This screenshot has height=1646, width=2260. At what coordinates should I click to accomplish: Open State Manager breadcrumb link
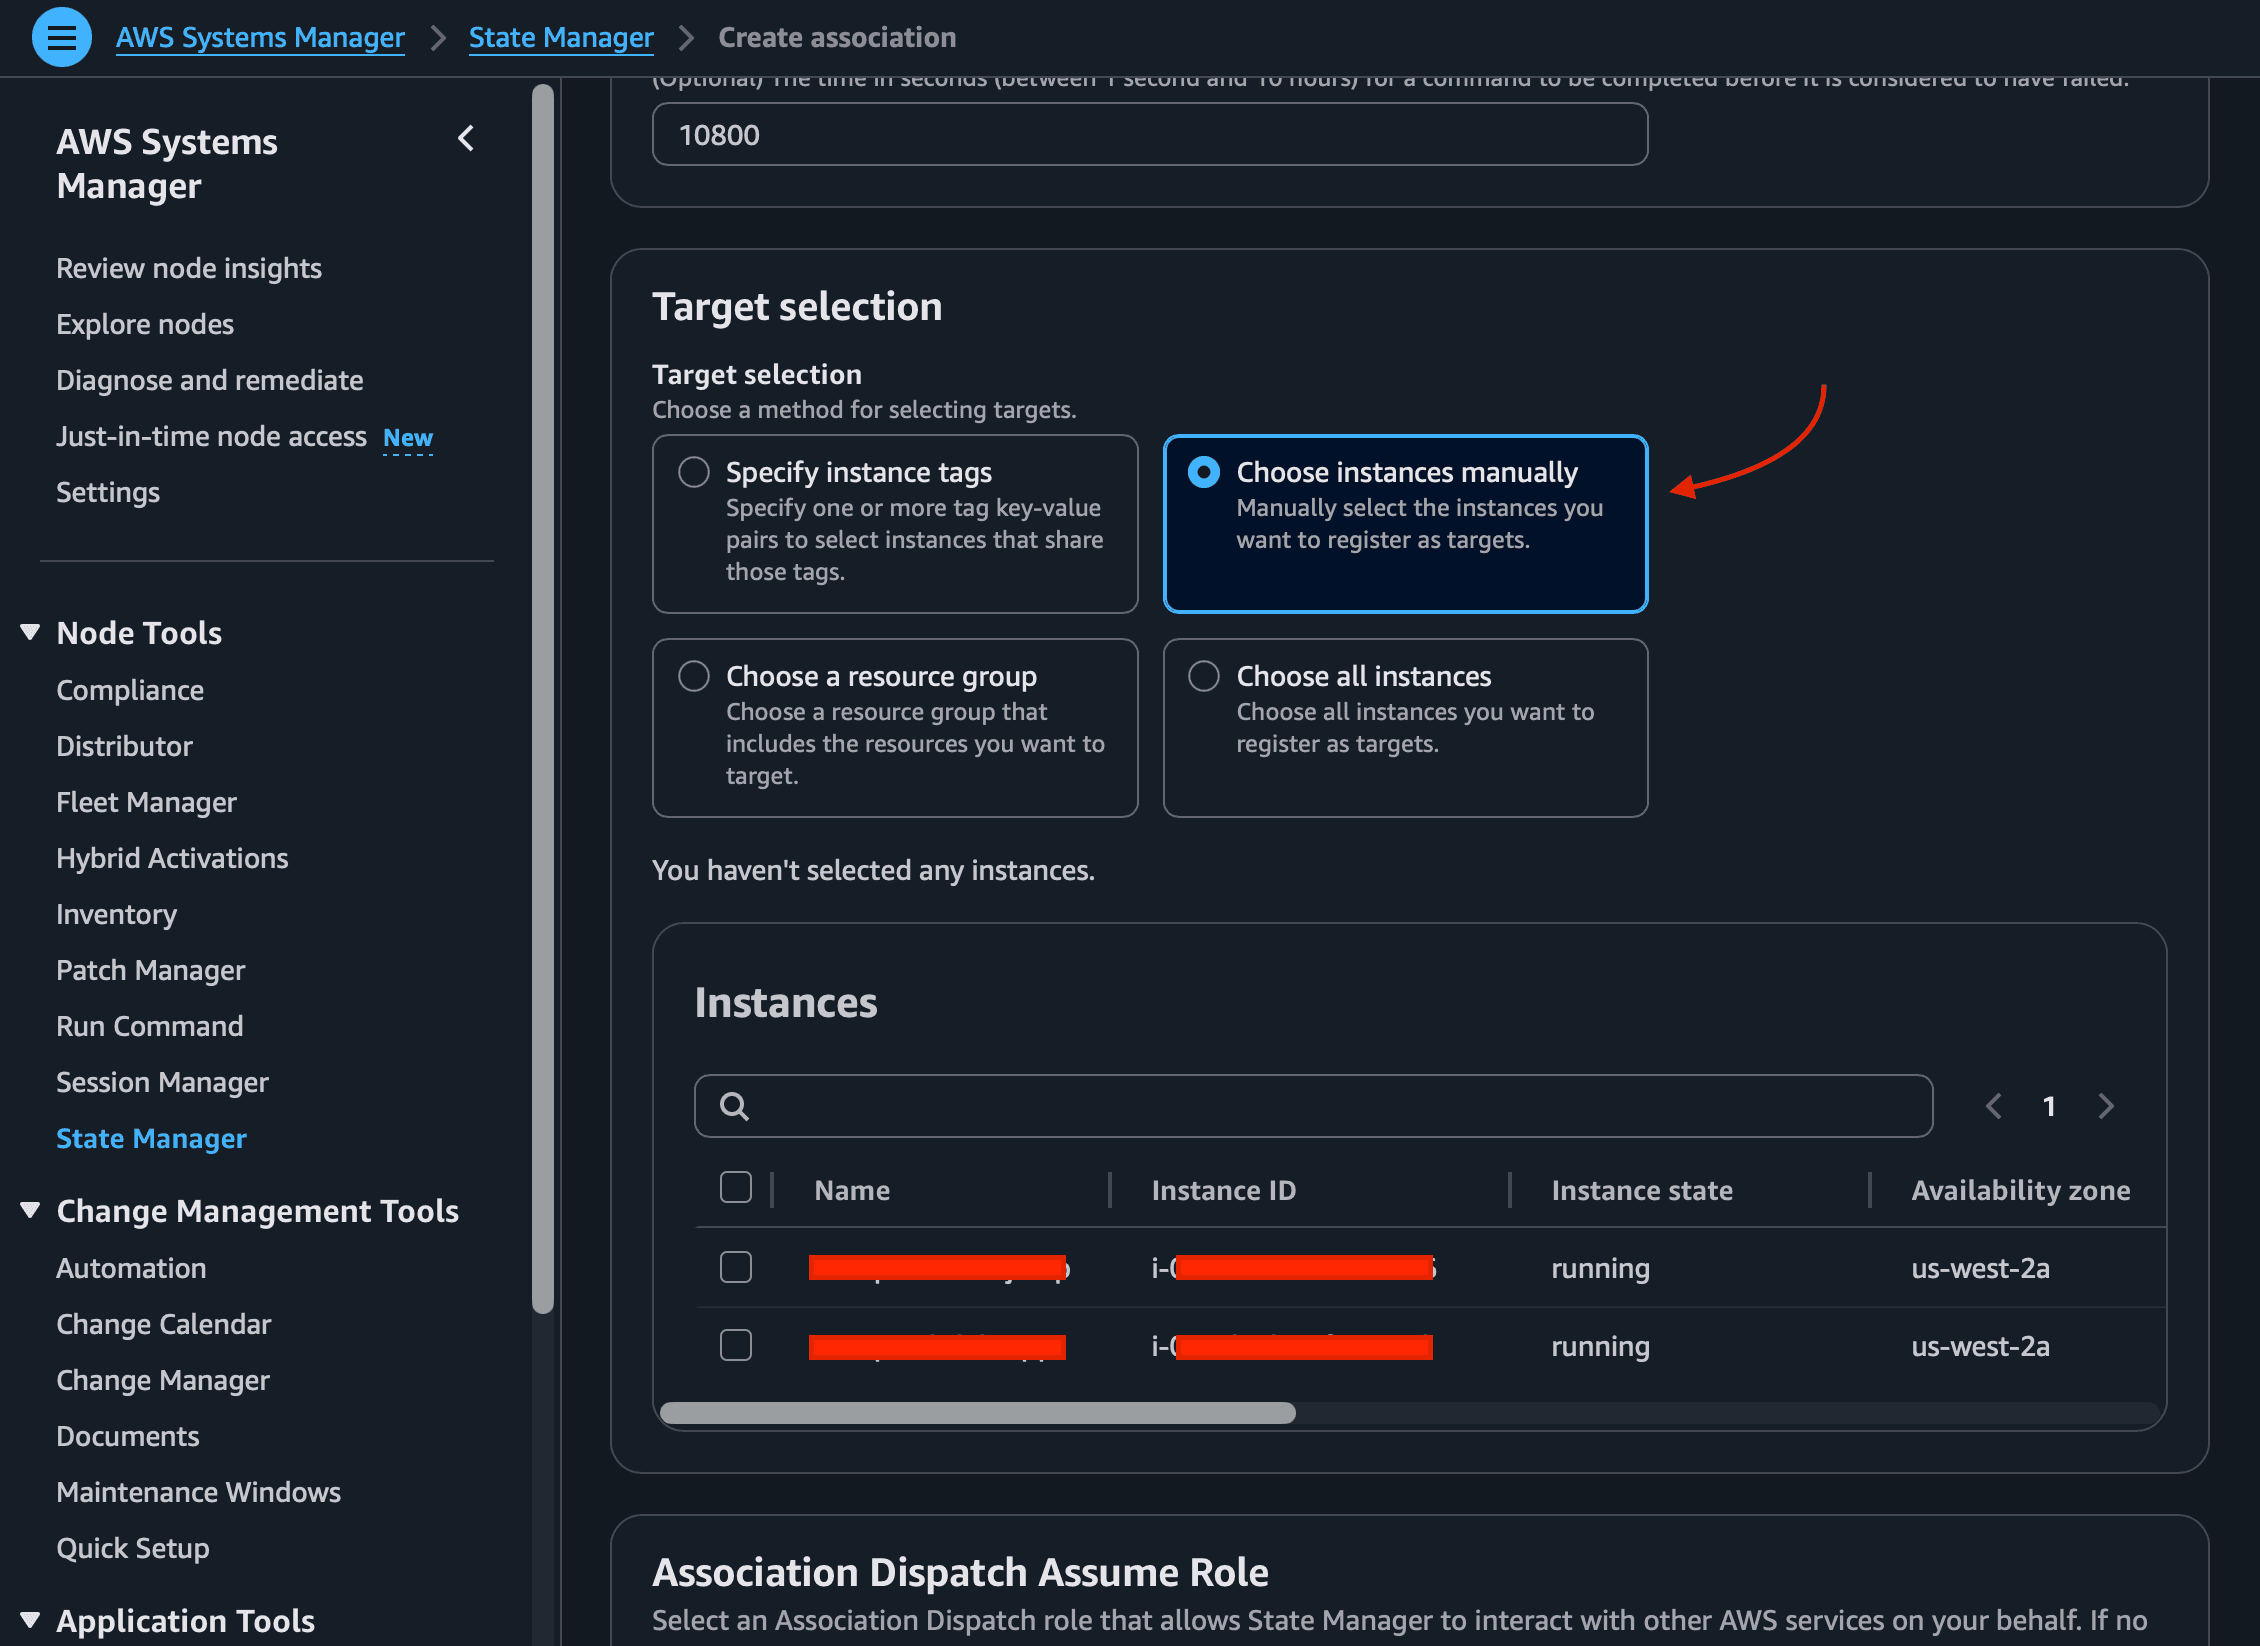(x=561, y=38)
